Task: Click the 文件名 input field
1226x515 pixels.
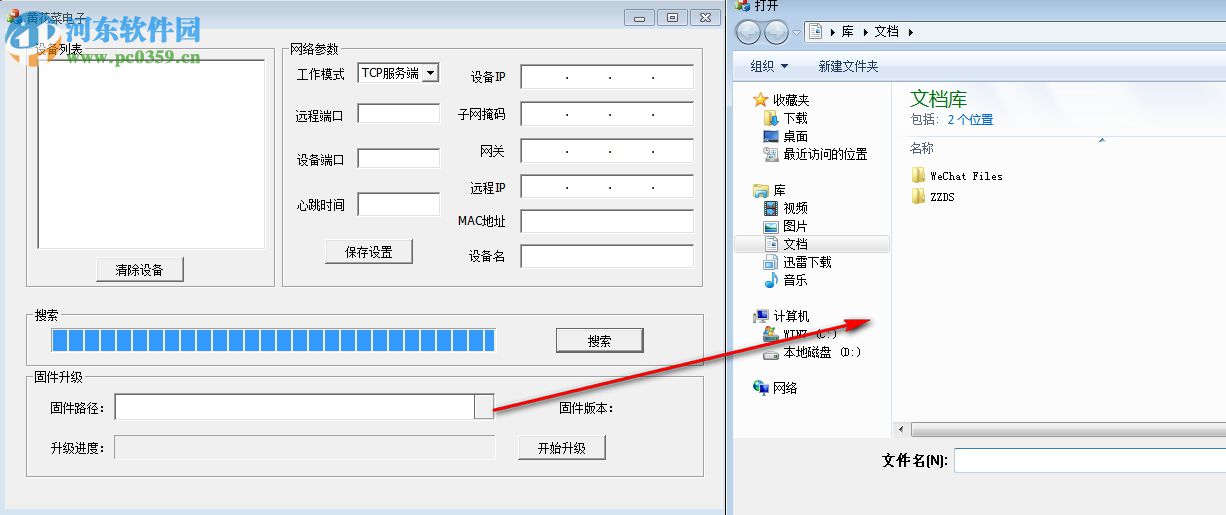Action: [1090, 460]
